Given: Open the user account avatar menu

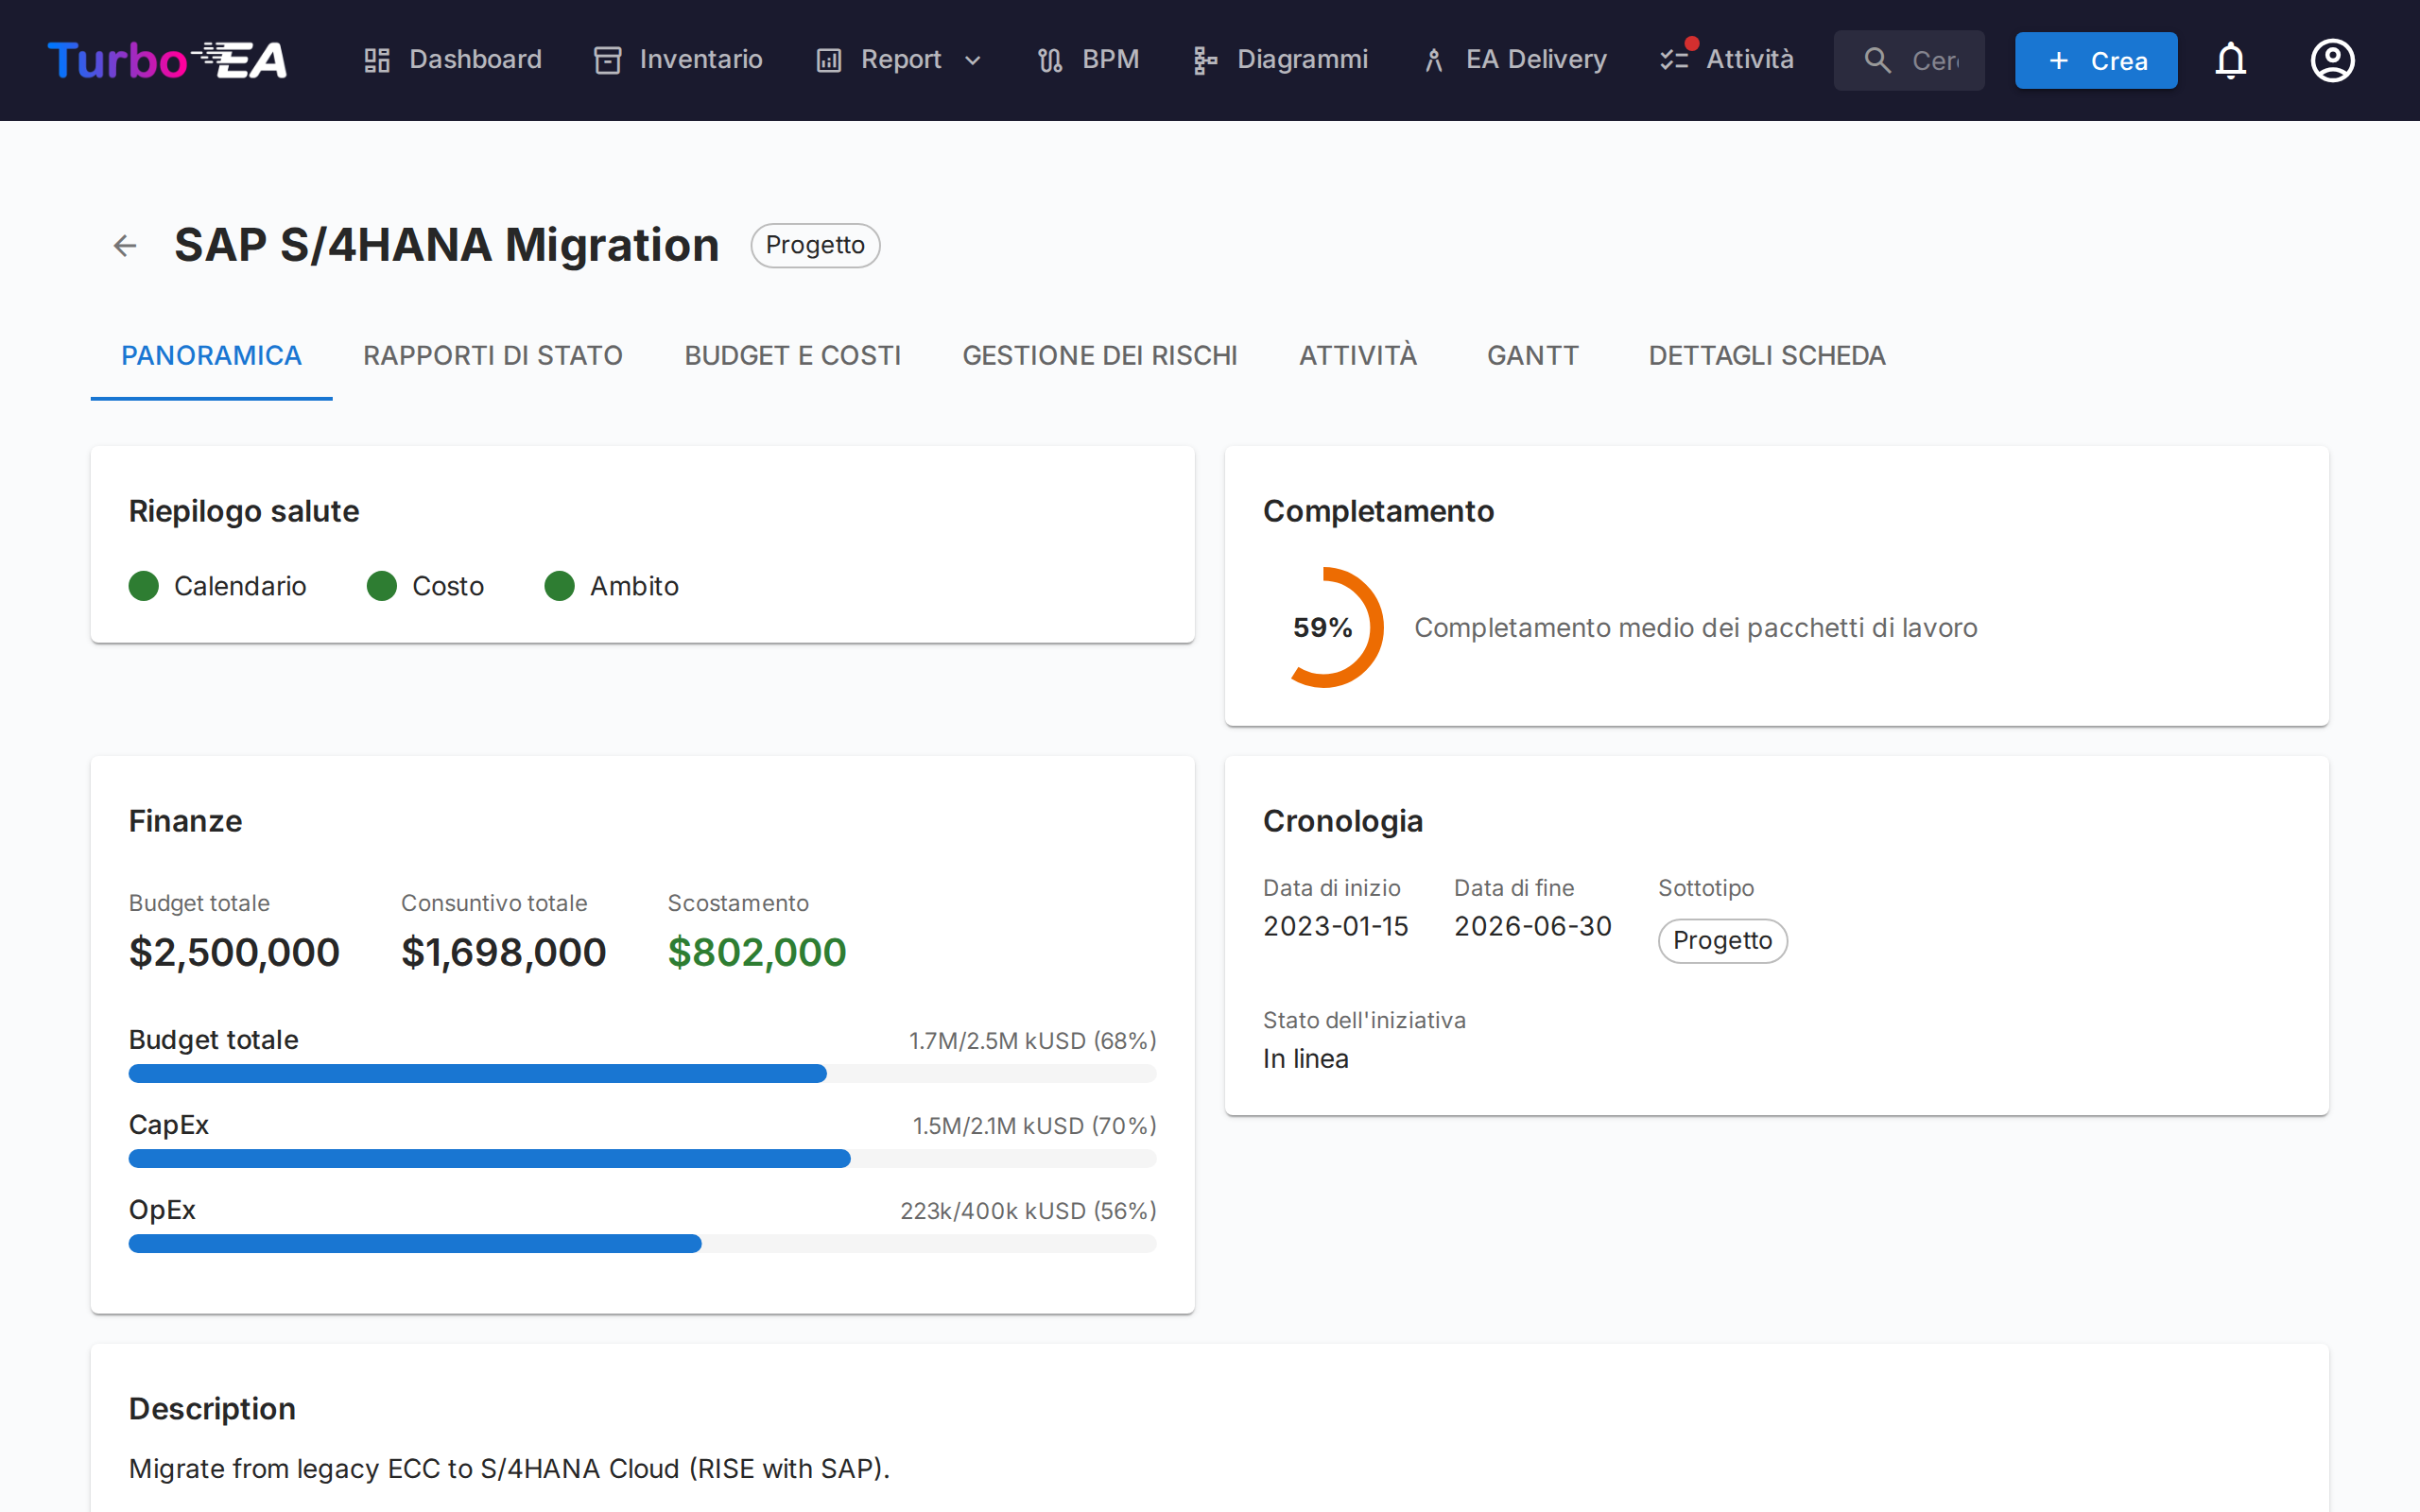Looking at the screenshot, I should 2332,60.
